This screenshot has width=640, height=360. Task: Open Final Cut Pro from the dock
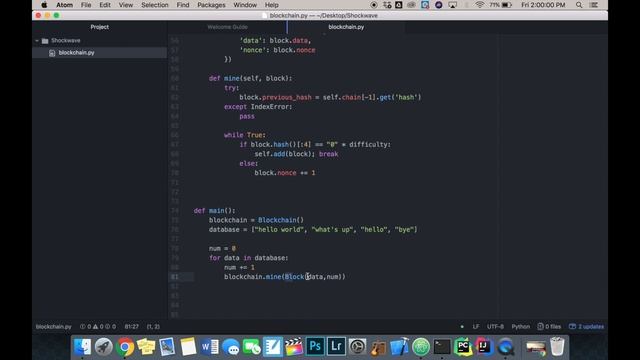(294, 347)
